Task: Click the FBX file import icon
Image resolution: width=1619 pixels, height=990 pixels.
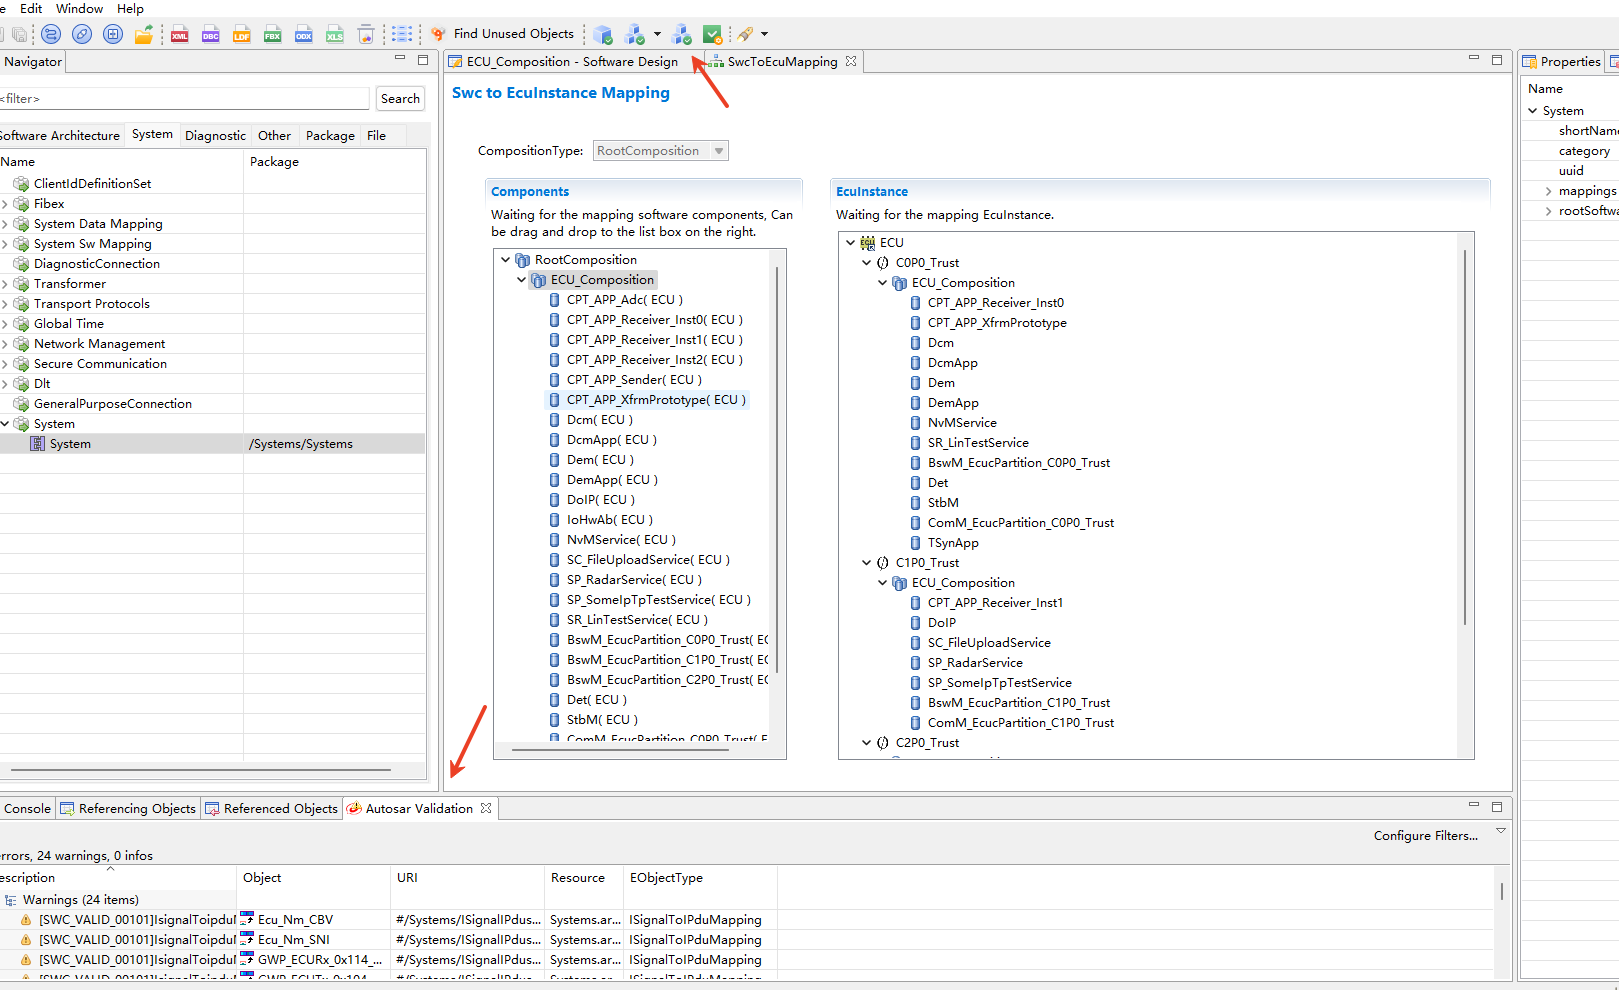Action: pos(273,35)
